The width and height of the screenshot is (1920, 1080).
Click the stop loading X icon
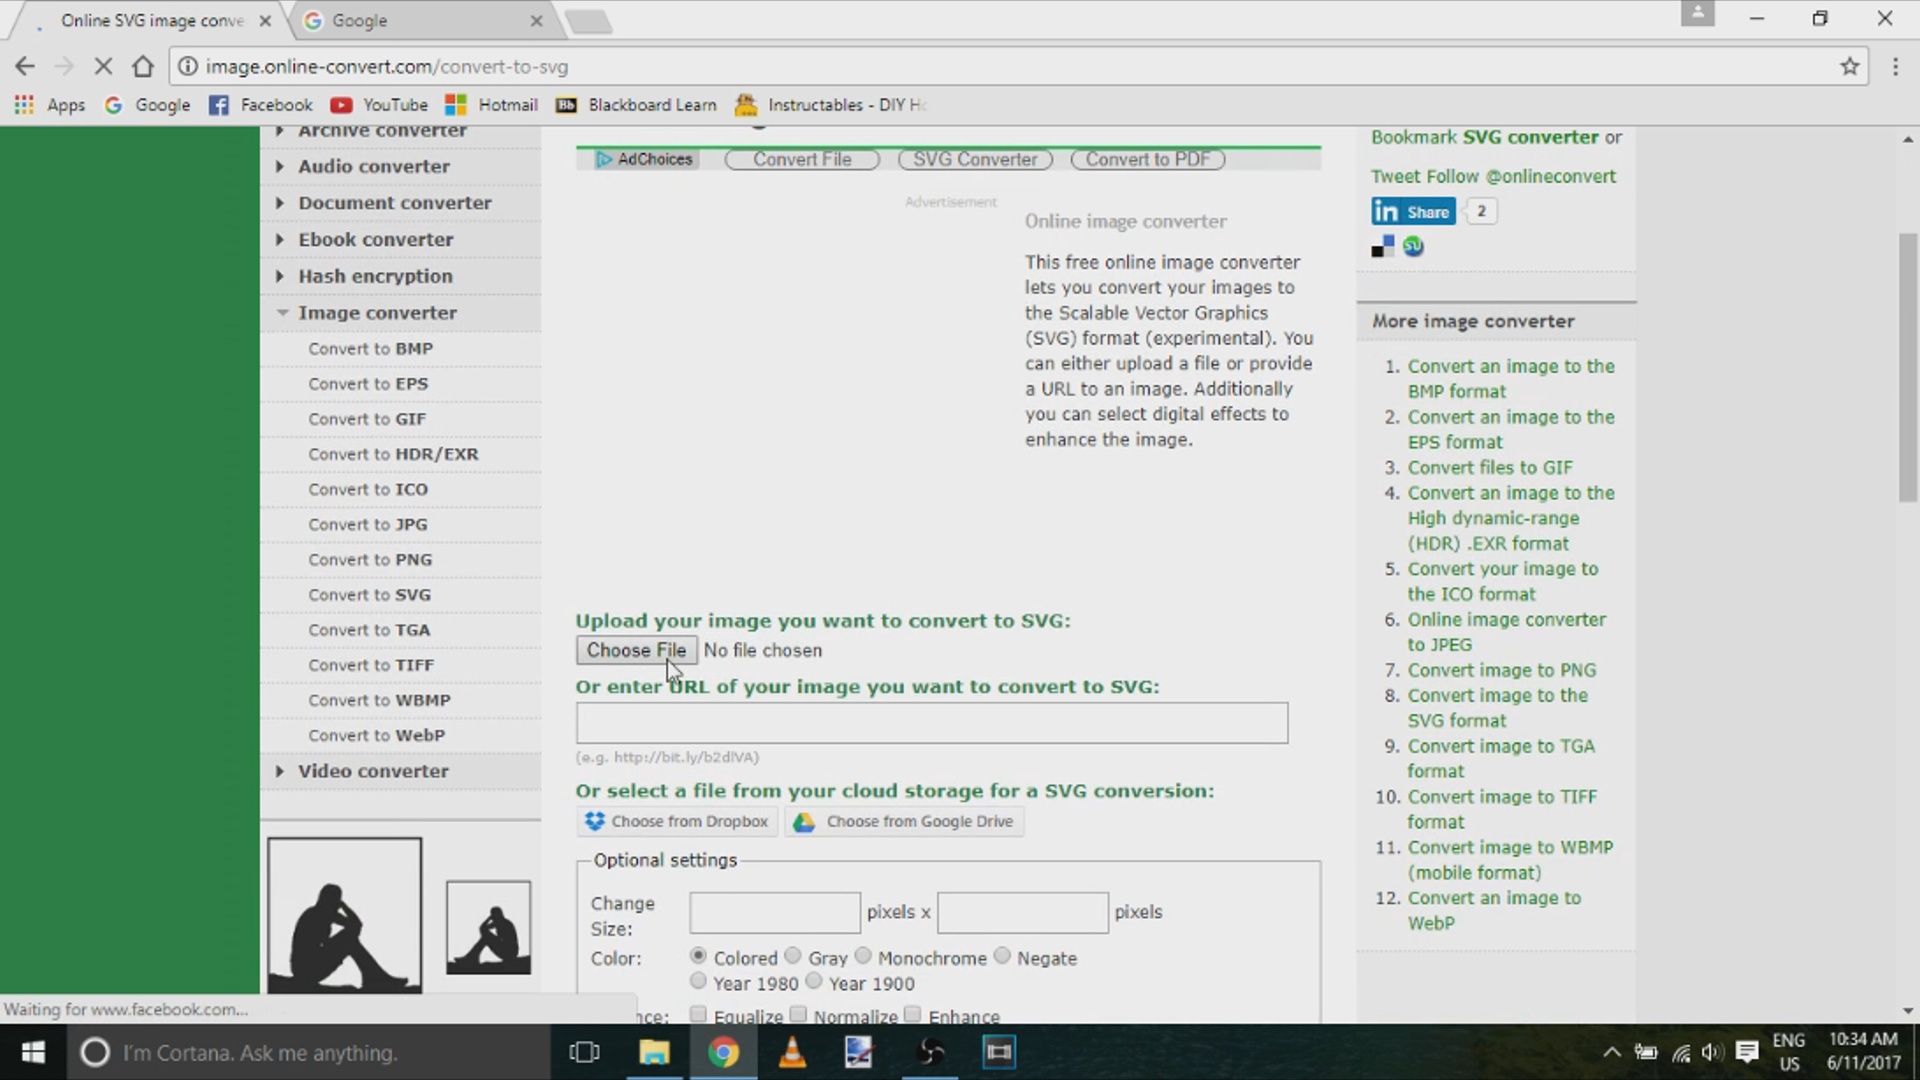[103, 67]
